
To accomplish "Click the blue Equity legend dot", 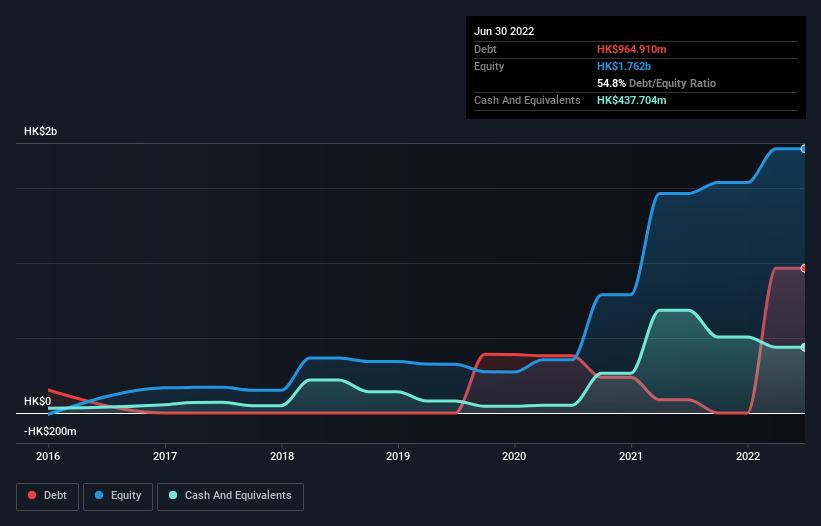I will (99, 495).
